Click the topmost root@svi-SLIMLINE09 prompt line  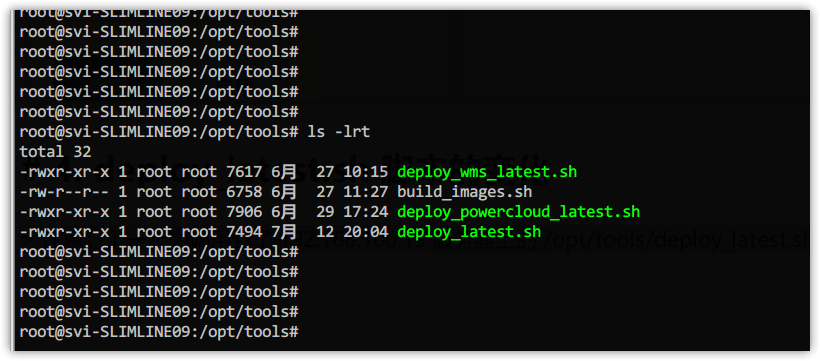tap(158, 13)
